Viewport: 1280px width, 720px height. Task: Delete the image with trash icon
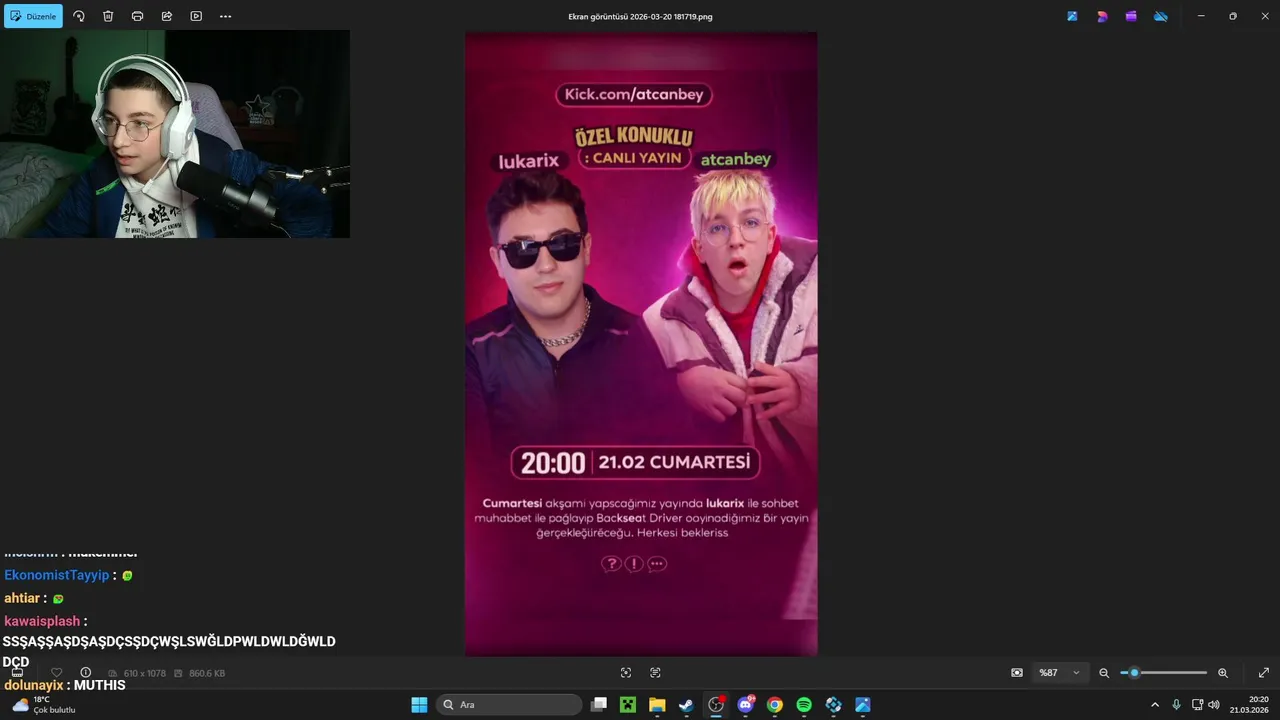pyautogui.click(x=108, y=16)
